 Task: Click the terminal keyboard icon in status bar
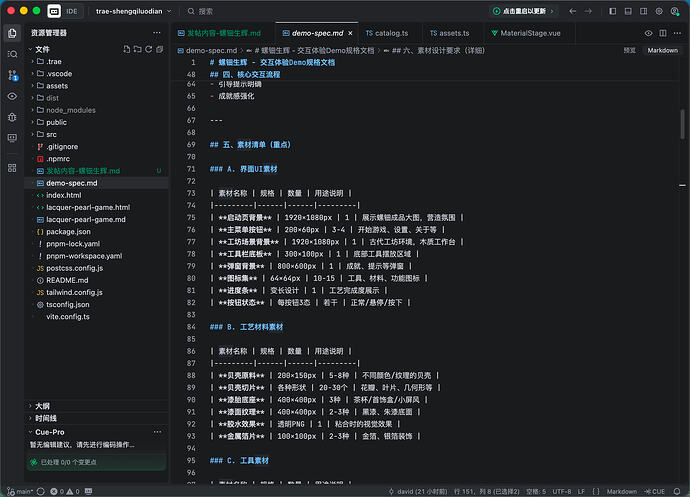click(88, 491)
